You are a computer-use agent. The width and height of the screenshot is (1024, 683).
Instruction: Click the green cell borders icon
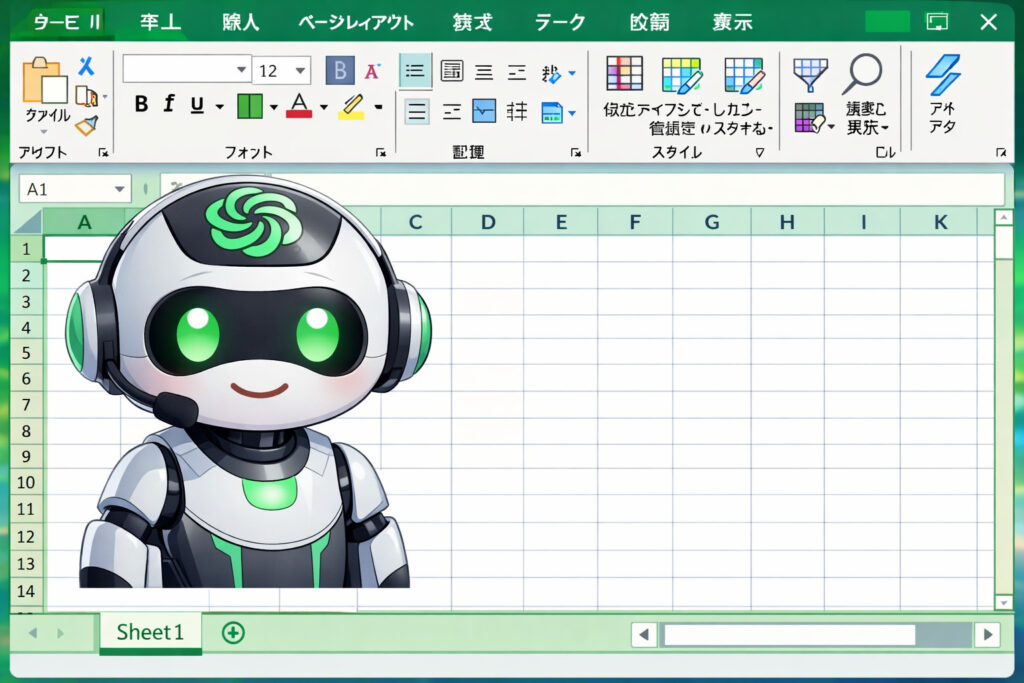(249, 105)
